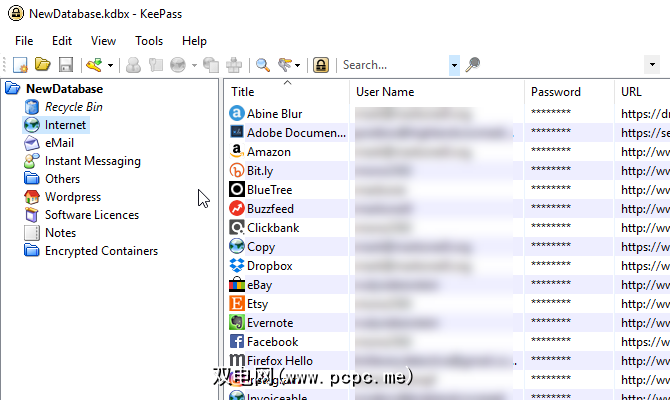Select the Firefox Hello entry
The height and width of the screenshot is (400, 670).
pyautogui.click(x=280, y=361)
